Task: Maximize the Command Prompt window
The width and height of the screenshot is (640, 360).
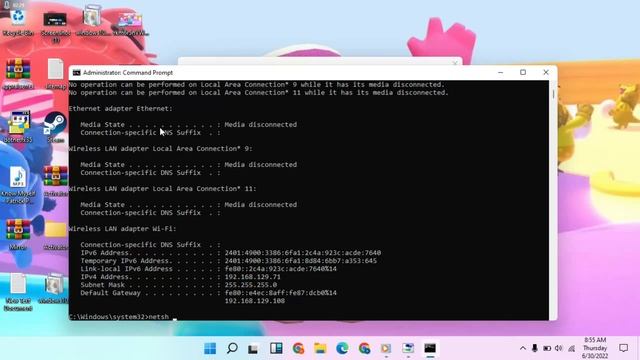Action: (523, 72)
